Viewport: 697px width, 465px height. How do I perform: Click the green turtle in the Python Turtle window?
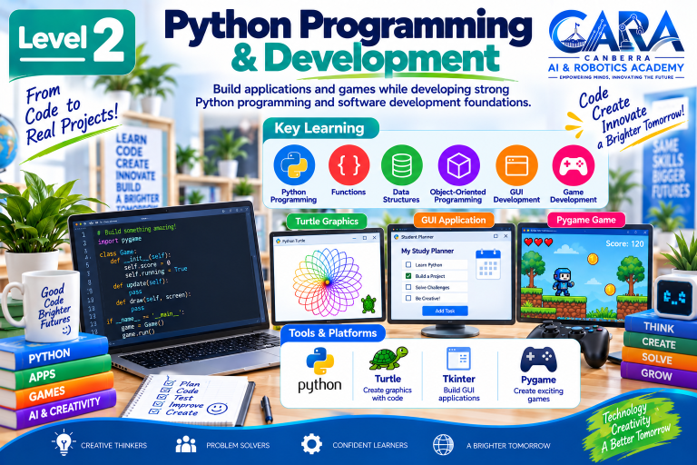click(369, 304)
